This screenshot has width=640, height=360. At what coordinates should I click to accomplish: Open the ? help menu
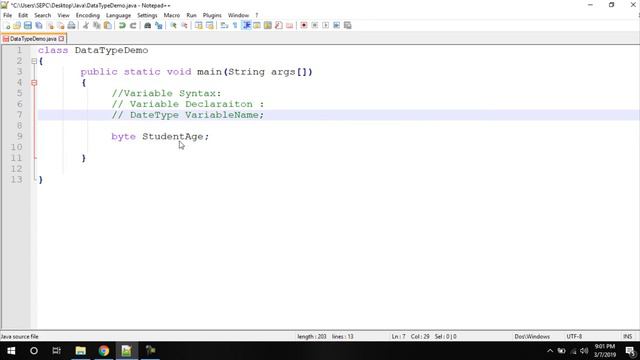click(x=257, y=15)
